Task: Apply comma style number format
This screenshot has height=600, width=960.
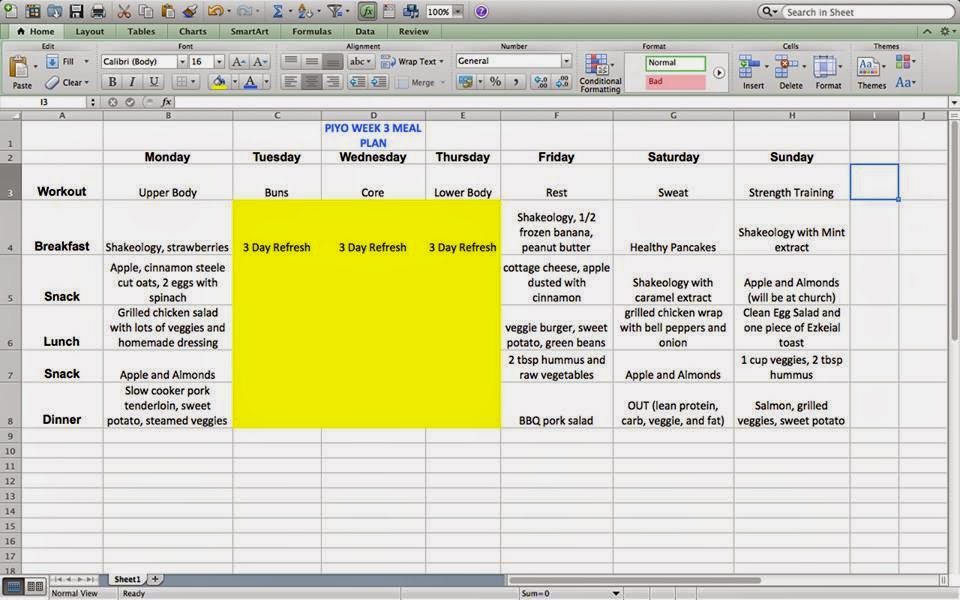Action: (516, 81)
